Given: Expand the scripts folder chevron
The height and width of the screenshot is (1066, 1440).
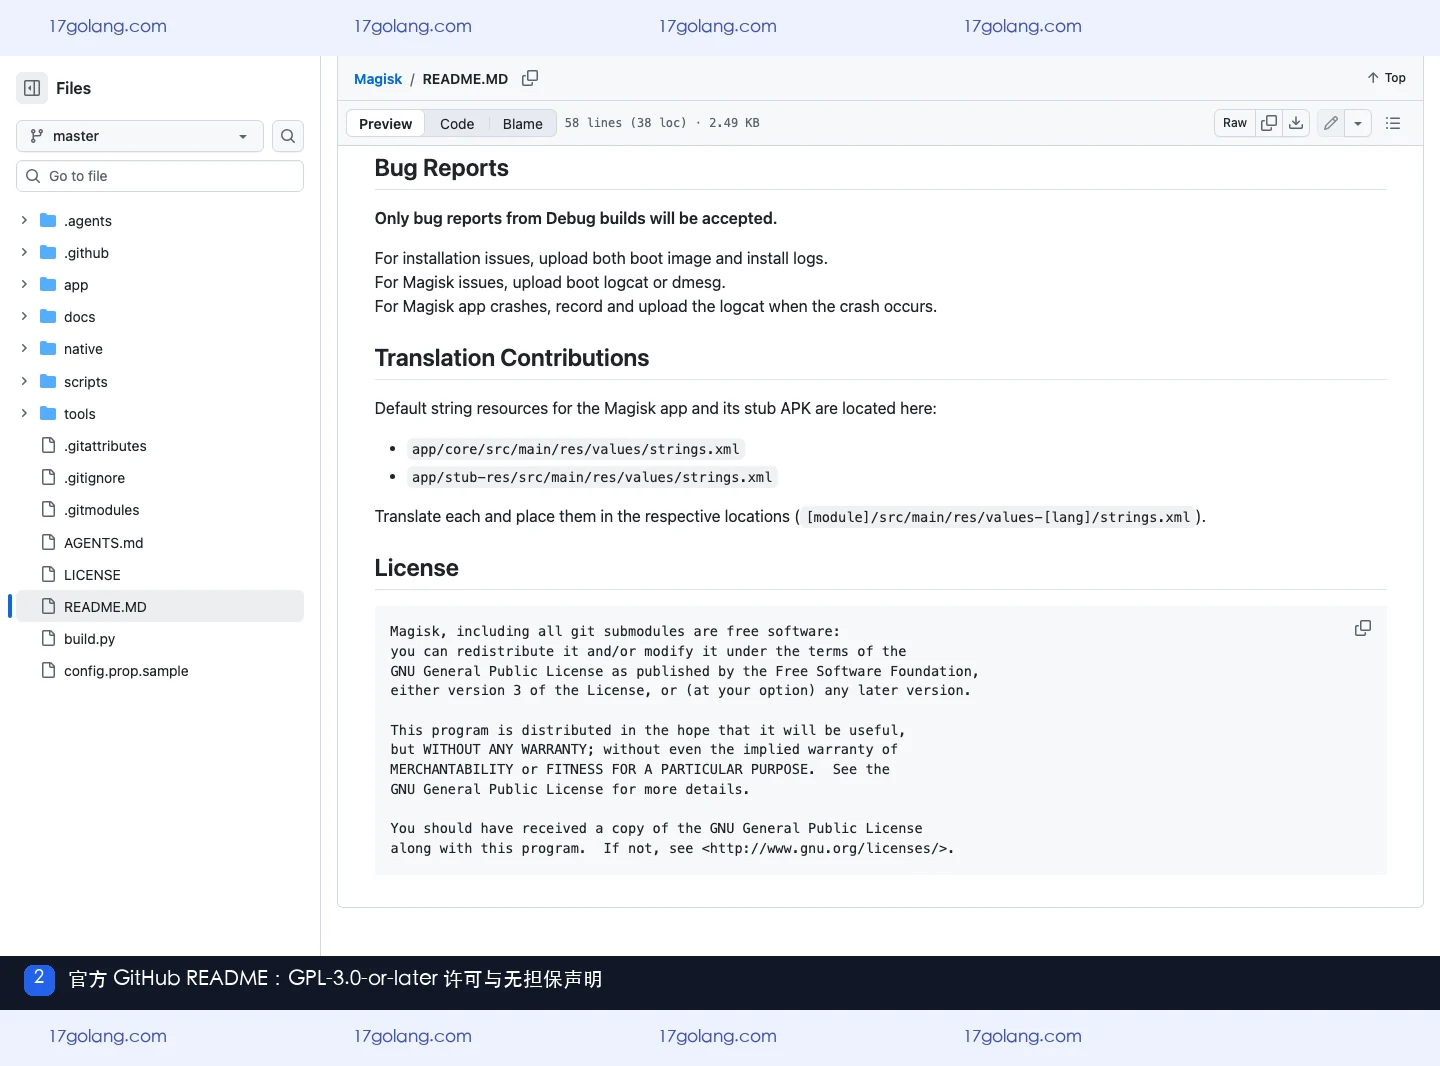Looking at the screenshot, I should [24, 381].
